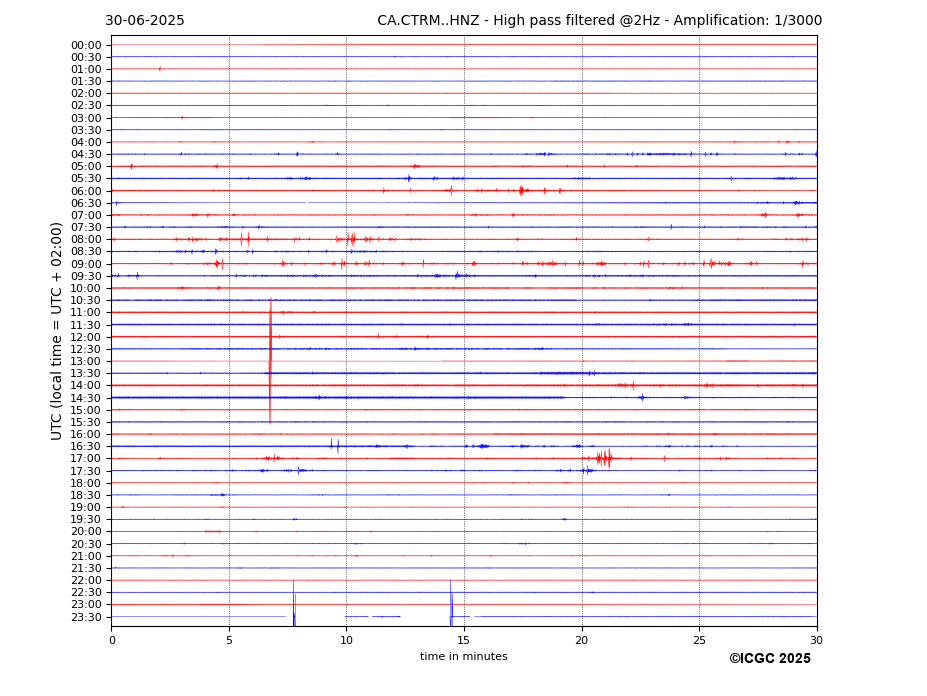Select the 04:30 time row label
Viewport: 927px width, 696px height.
(x=86, y=154)
